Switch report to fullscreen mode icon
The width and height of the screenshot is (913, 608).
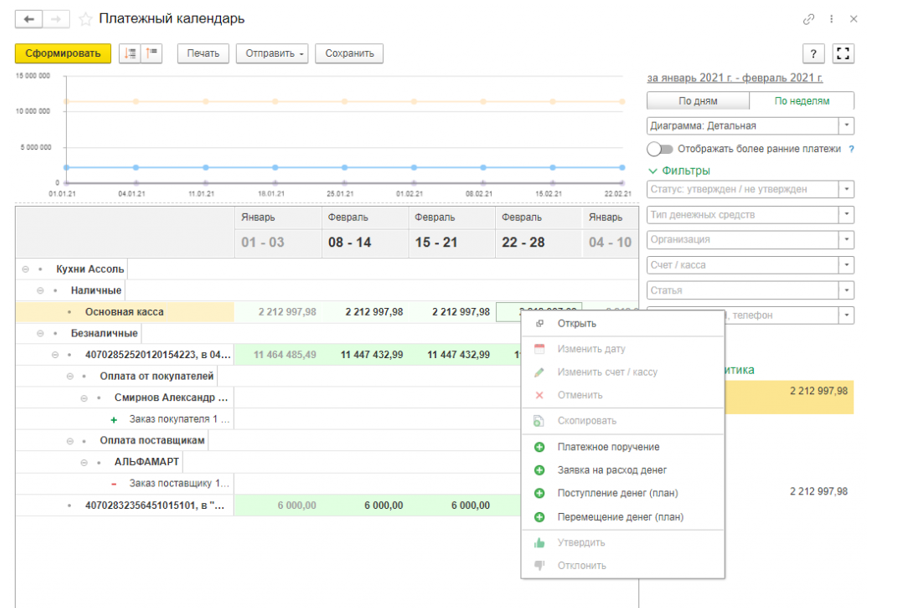tap(843, 54)
